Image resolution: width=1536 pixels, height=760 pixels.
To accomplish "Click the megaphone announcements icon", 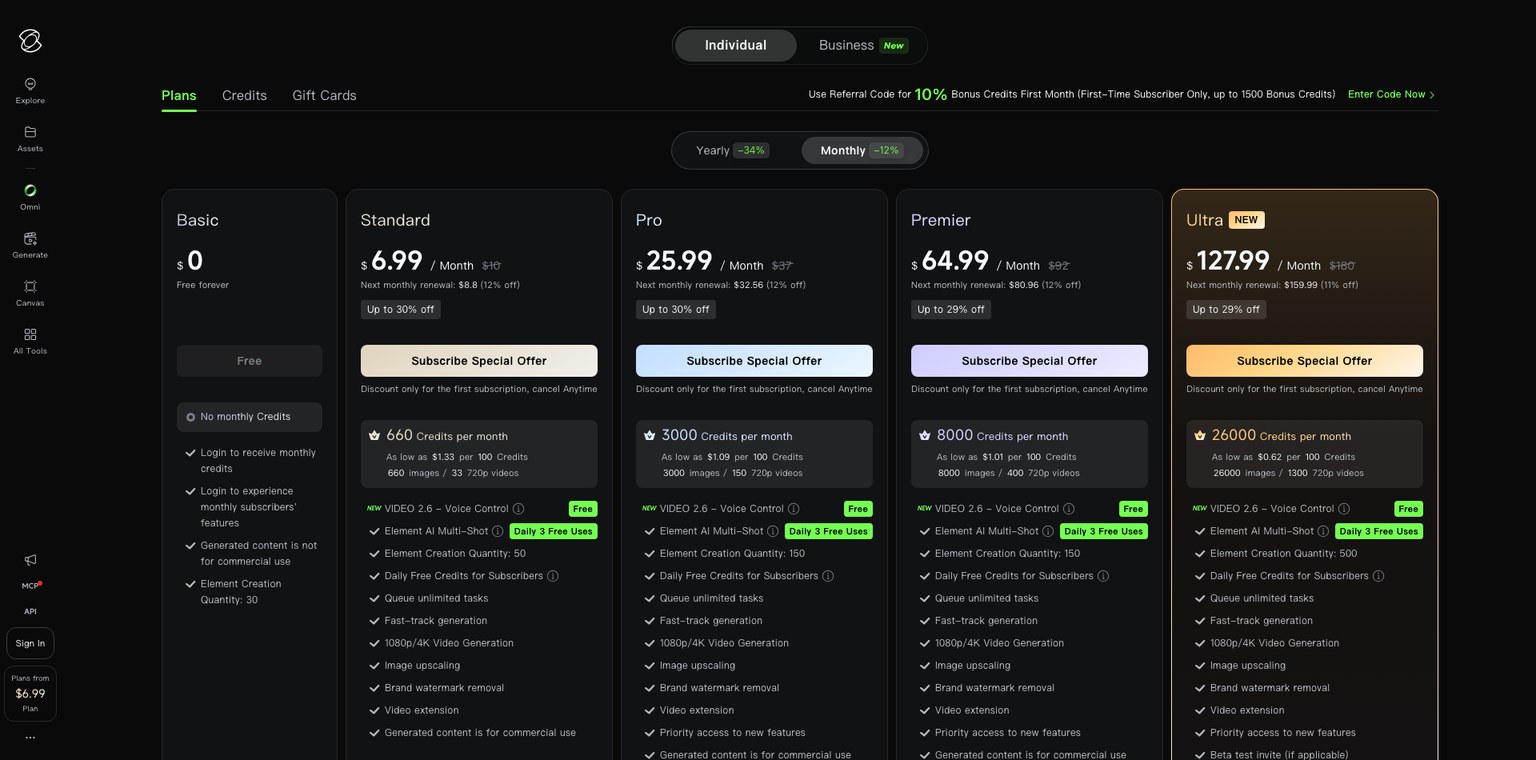I will coord(30,560).
